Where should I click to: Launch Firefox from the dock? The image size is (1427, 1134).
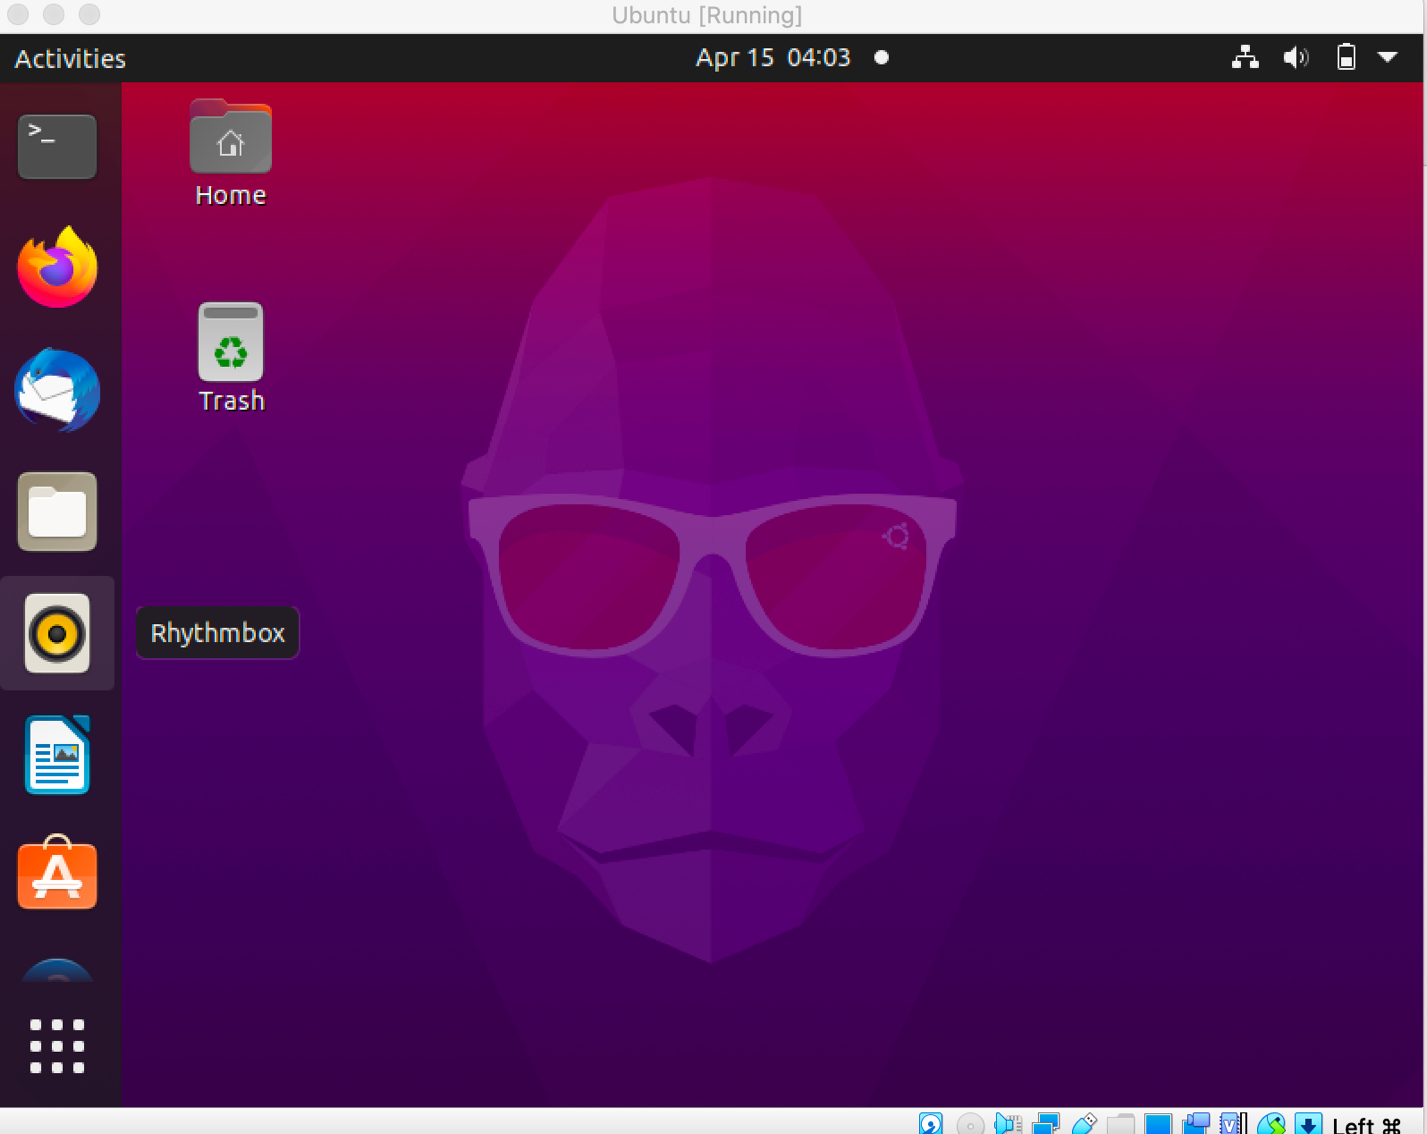tap(57, 267)
